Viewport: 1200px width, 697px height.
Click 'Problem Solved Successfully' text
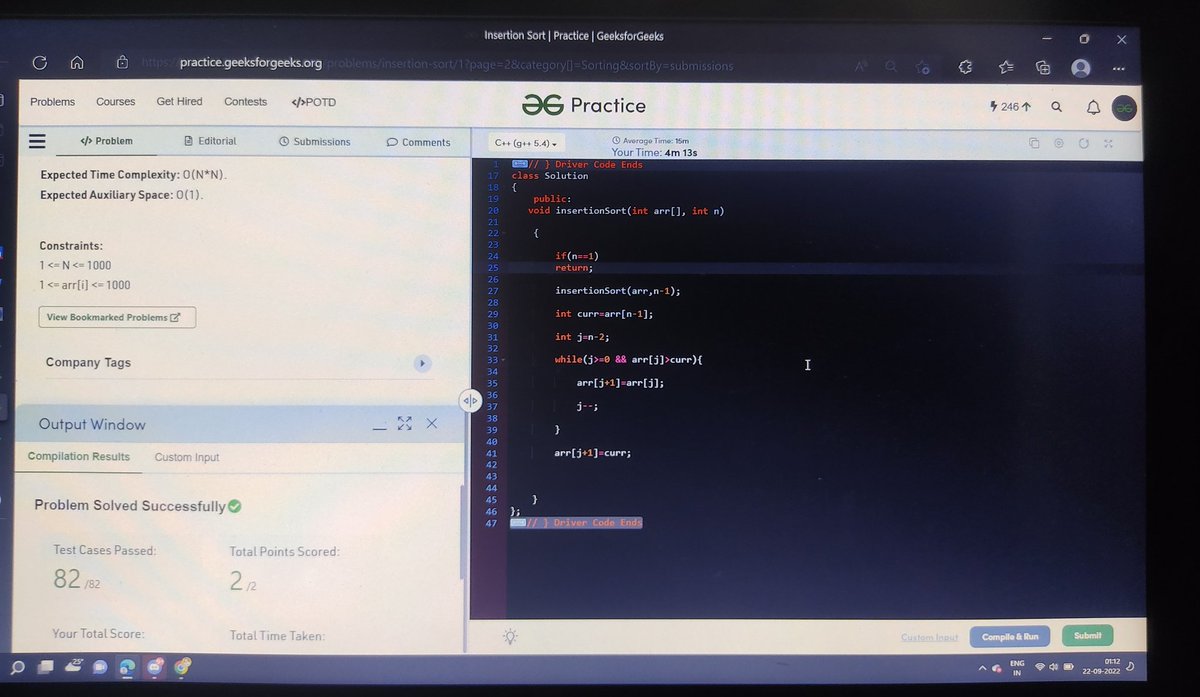click(130, 506)
